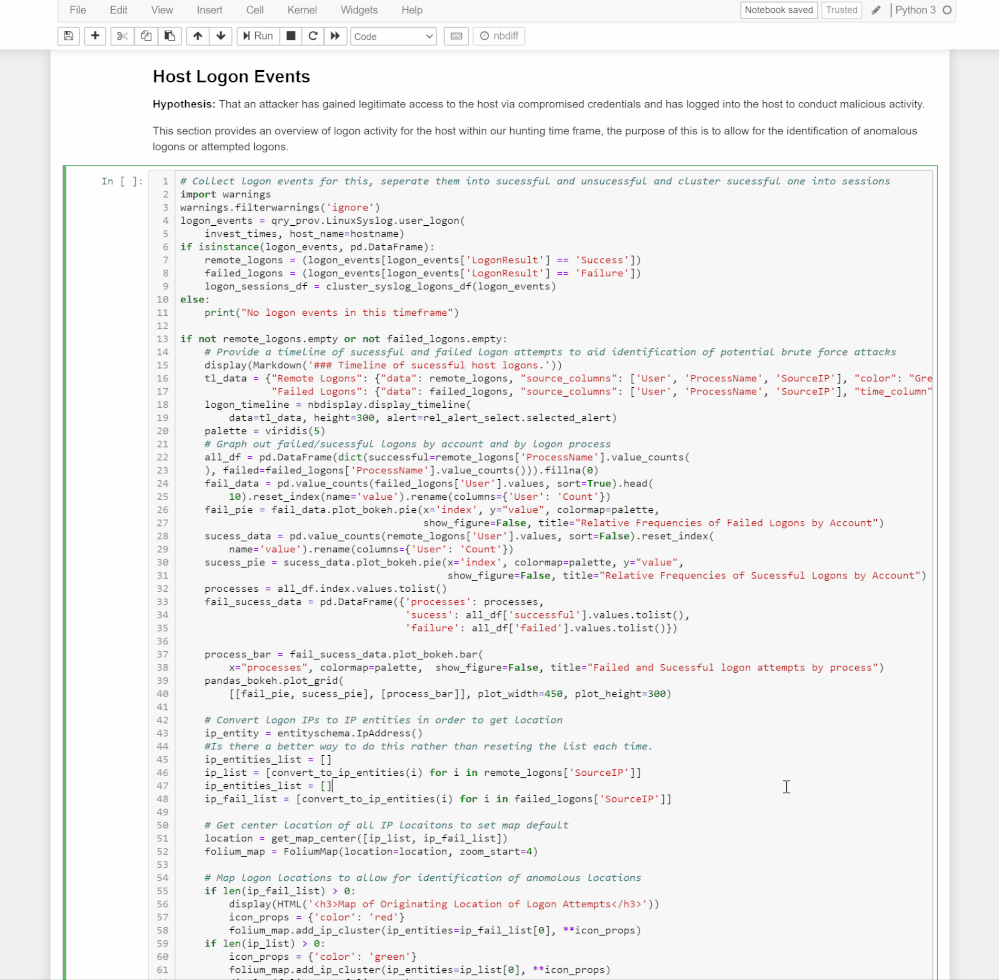Place cursor on 'import warnings' line
Screen dimensions: 999x980
[x=226, y=194]
